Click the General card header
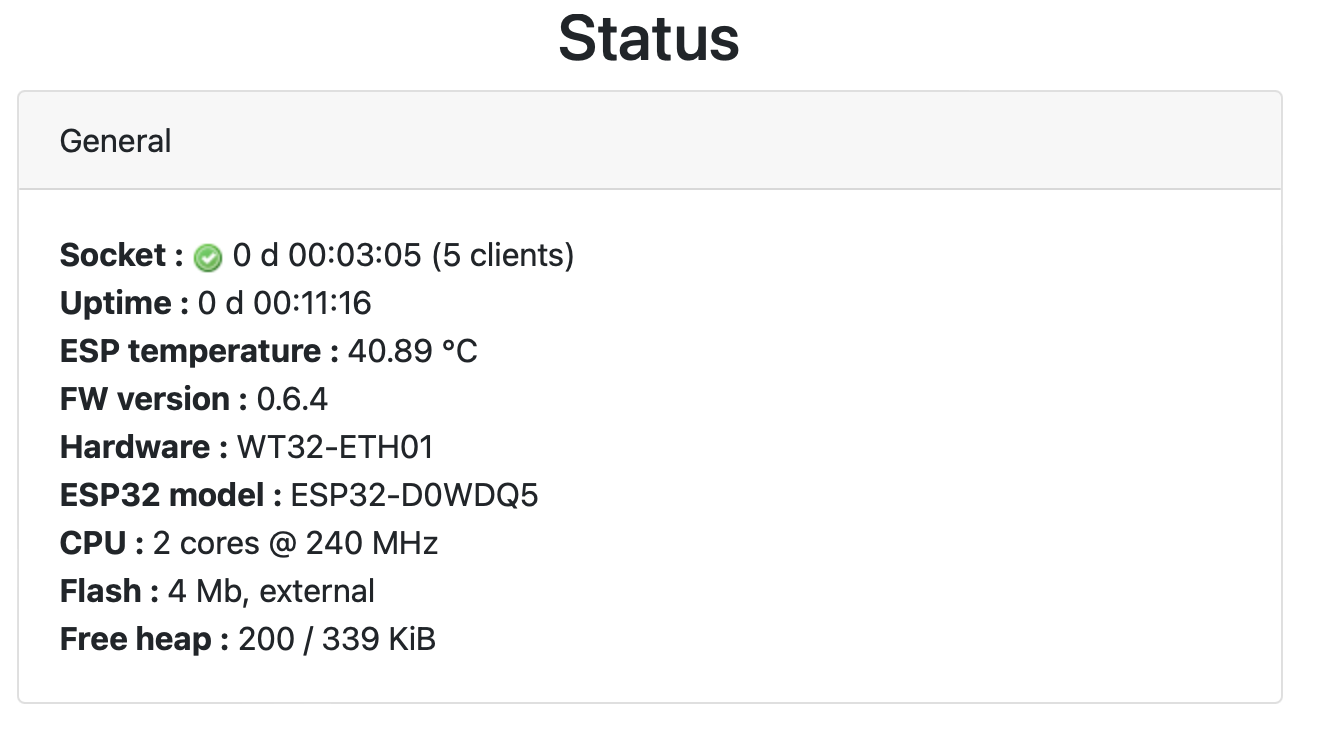1318x738 pixels. point(115,141)
